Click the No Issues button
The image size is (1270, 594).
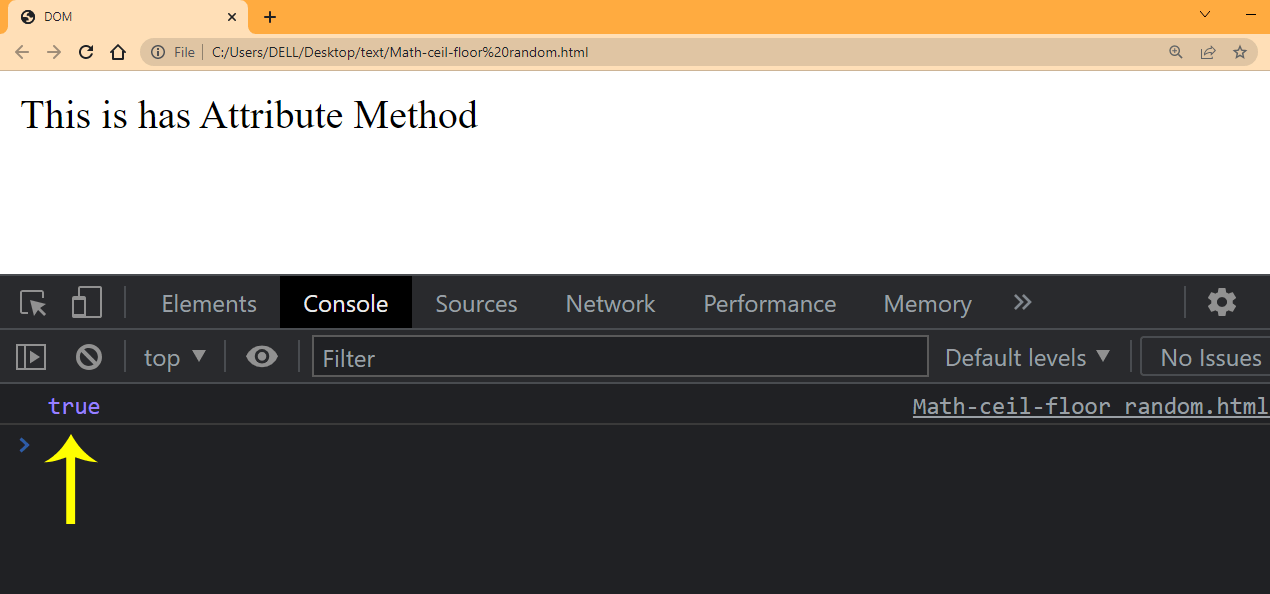[1210, 357]
